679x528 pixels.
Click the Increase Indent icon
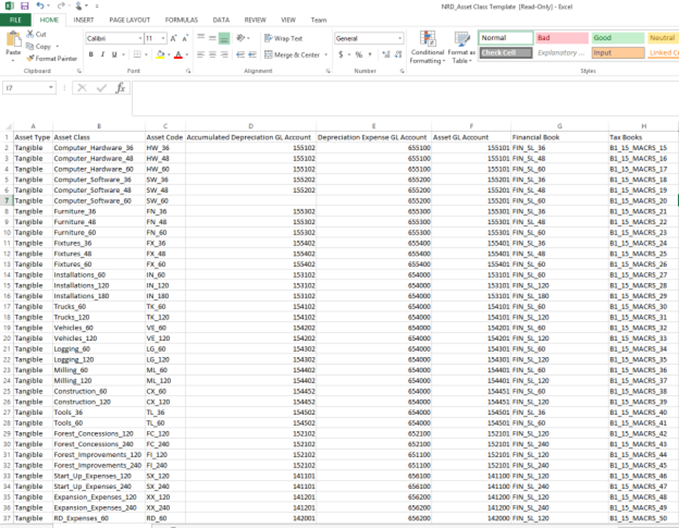tap(252, 55)
